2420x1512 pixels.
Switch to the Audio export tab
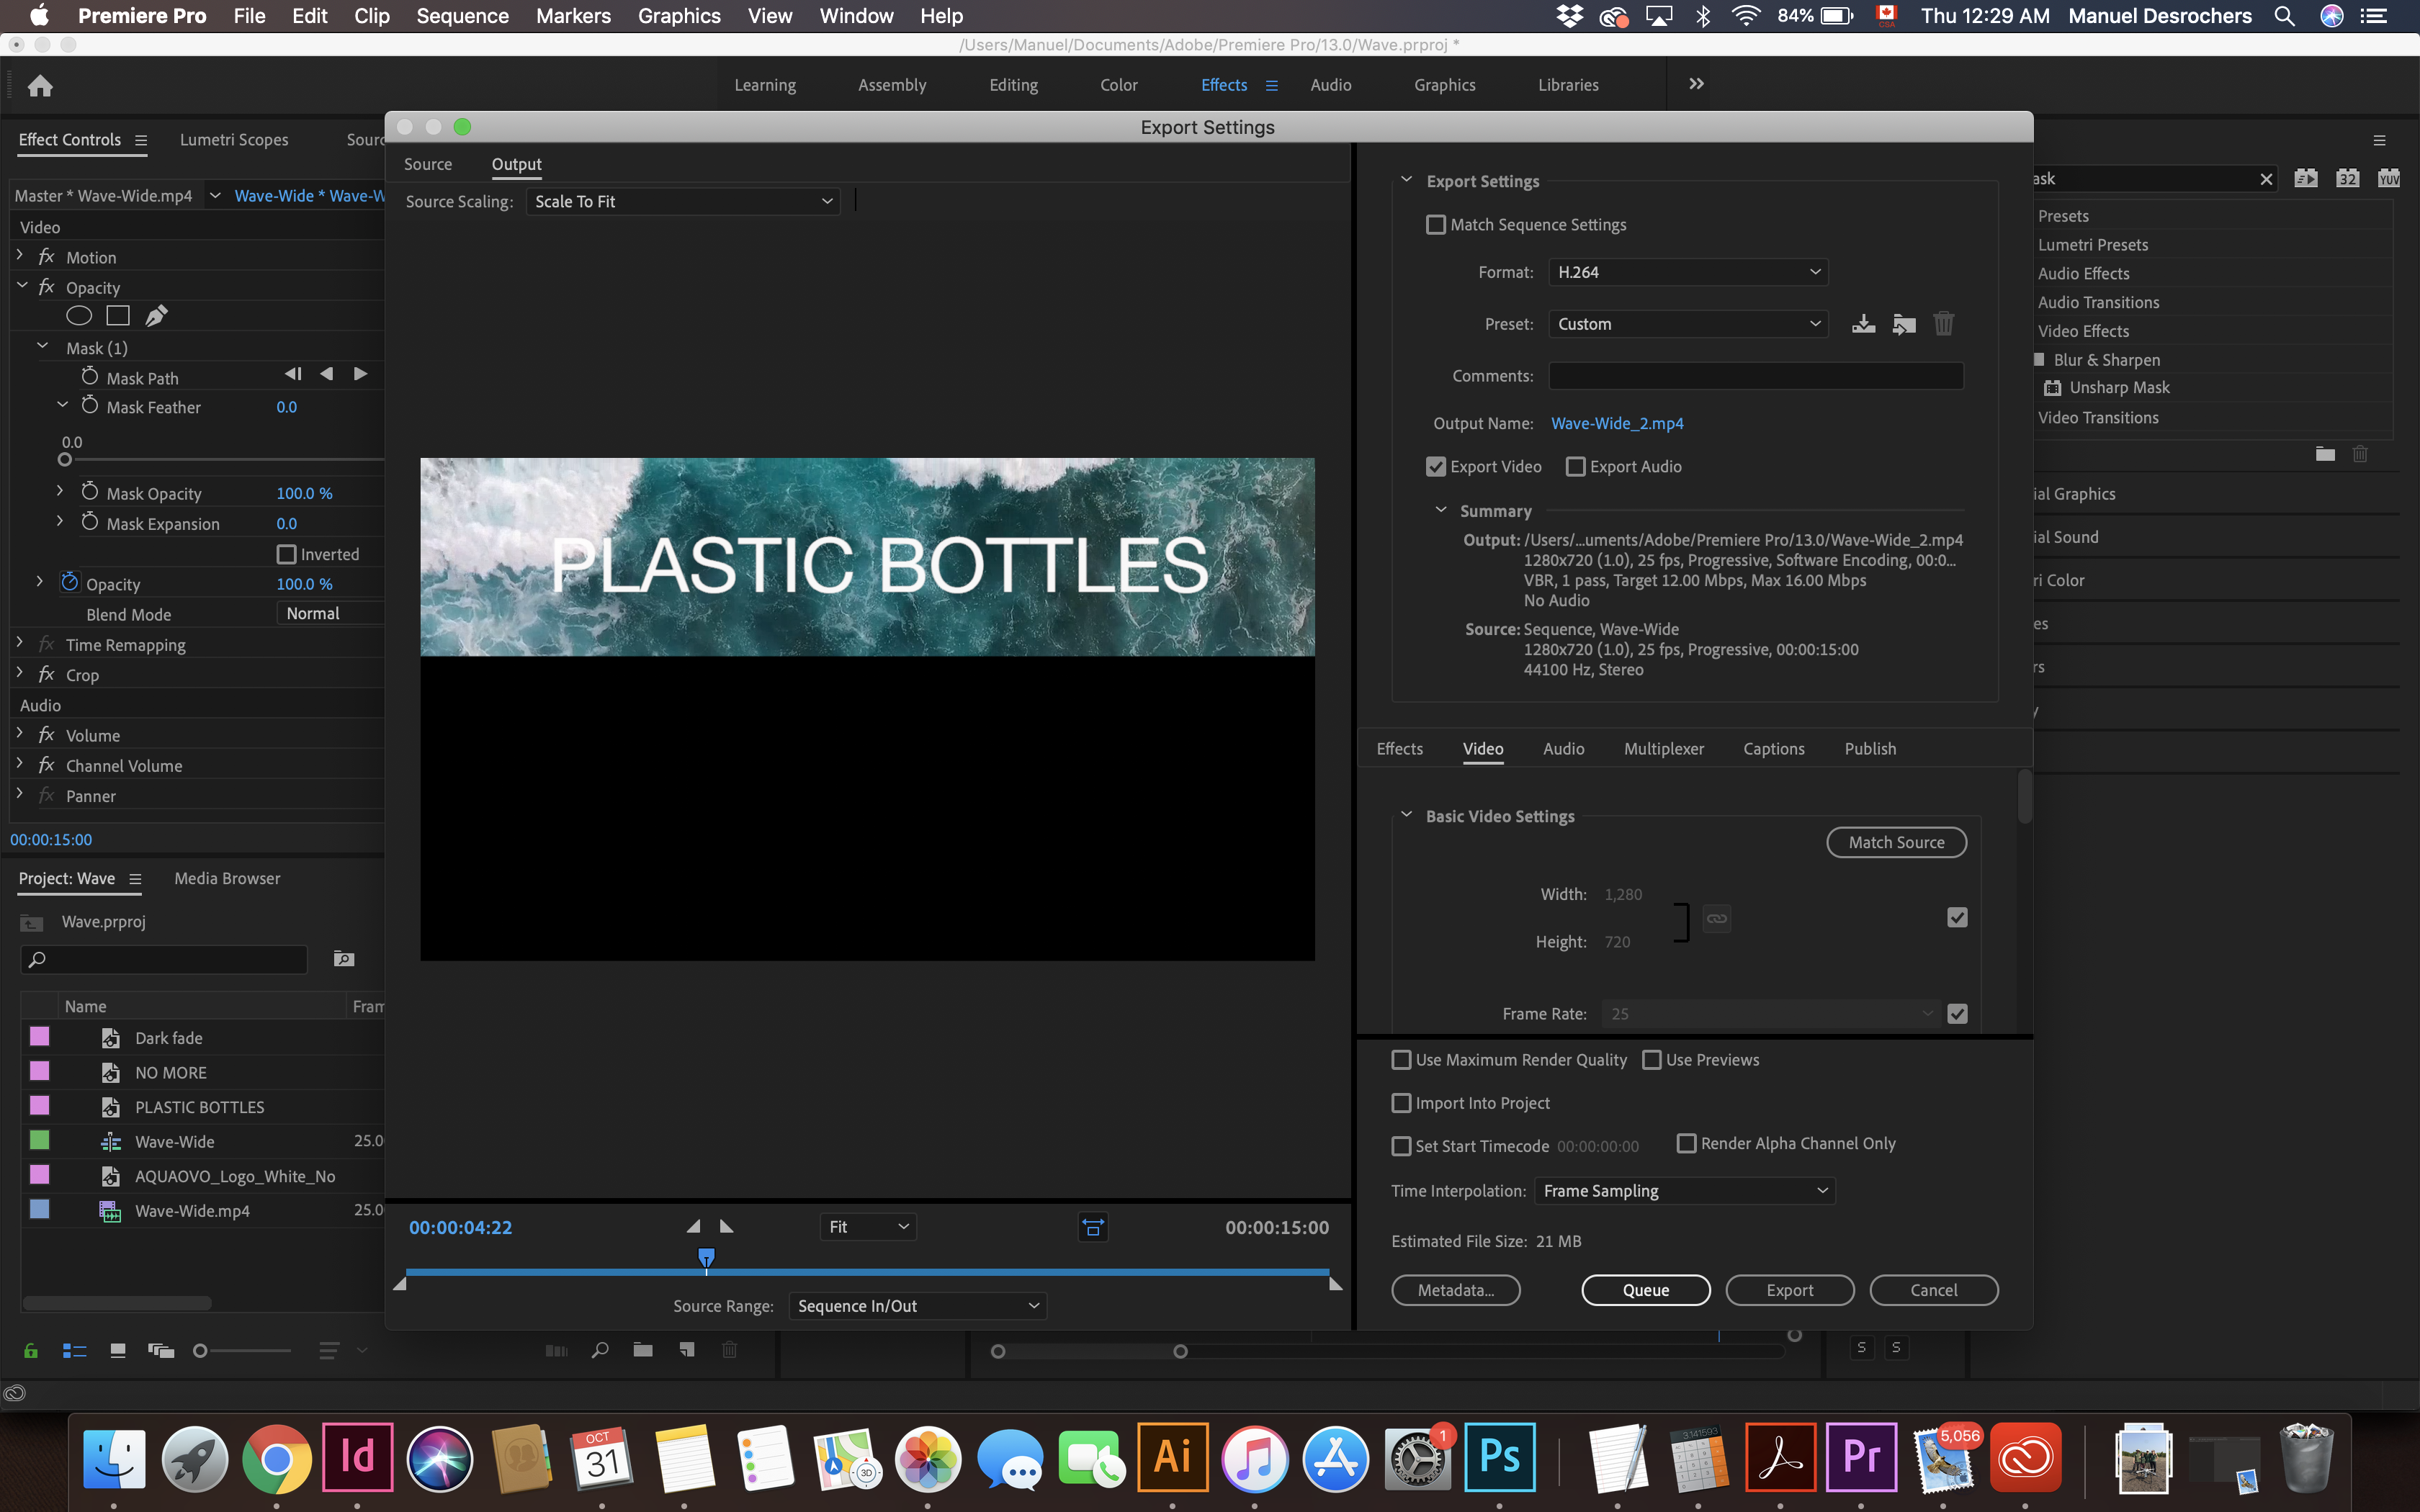point(1563,749)
